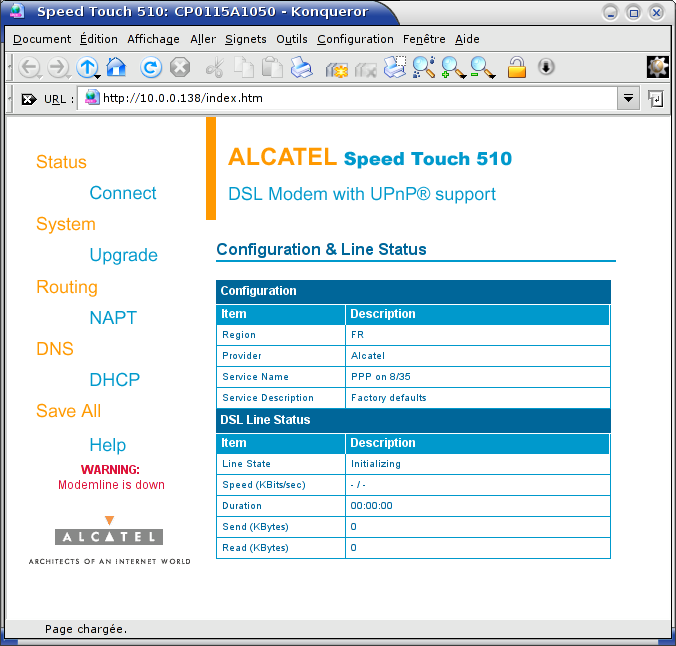The image size is (676, 646).
Task: Click the KDE gear throbber icon
Action: click(x=657, y=67)
